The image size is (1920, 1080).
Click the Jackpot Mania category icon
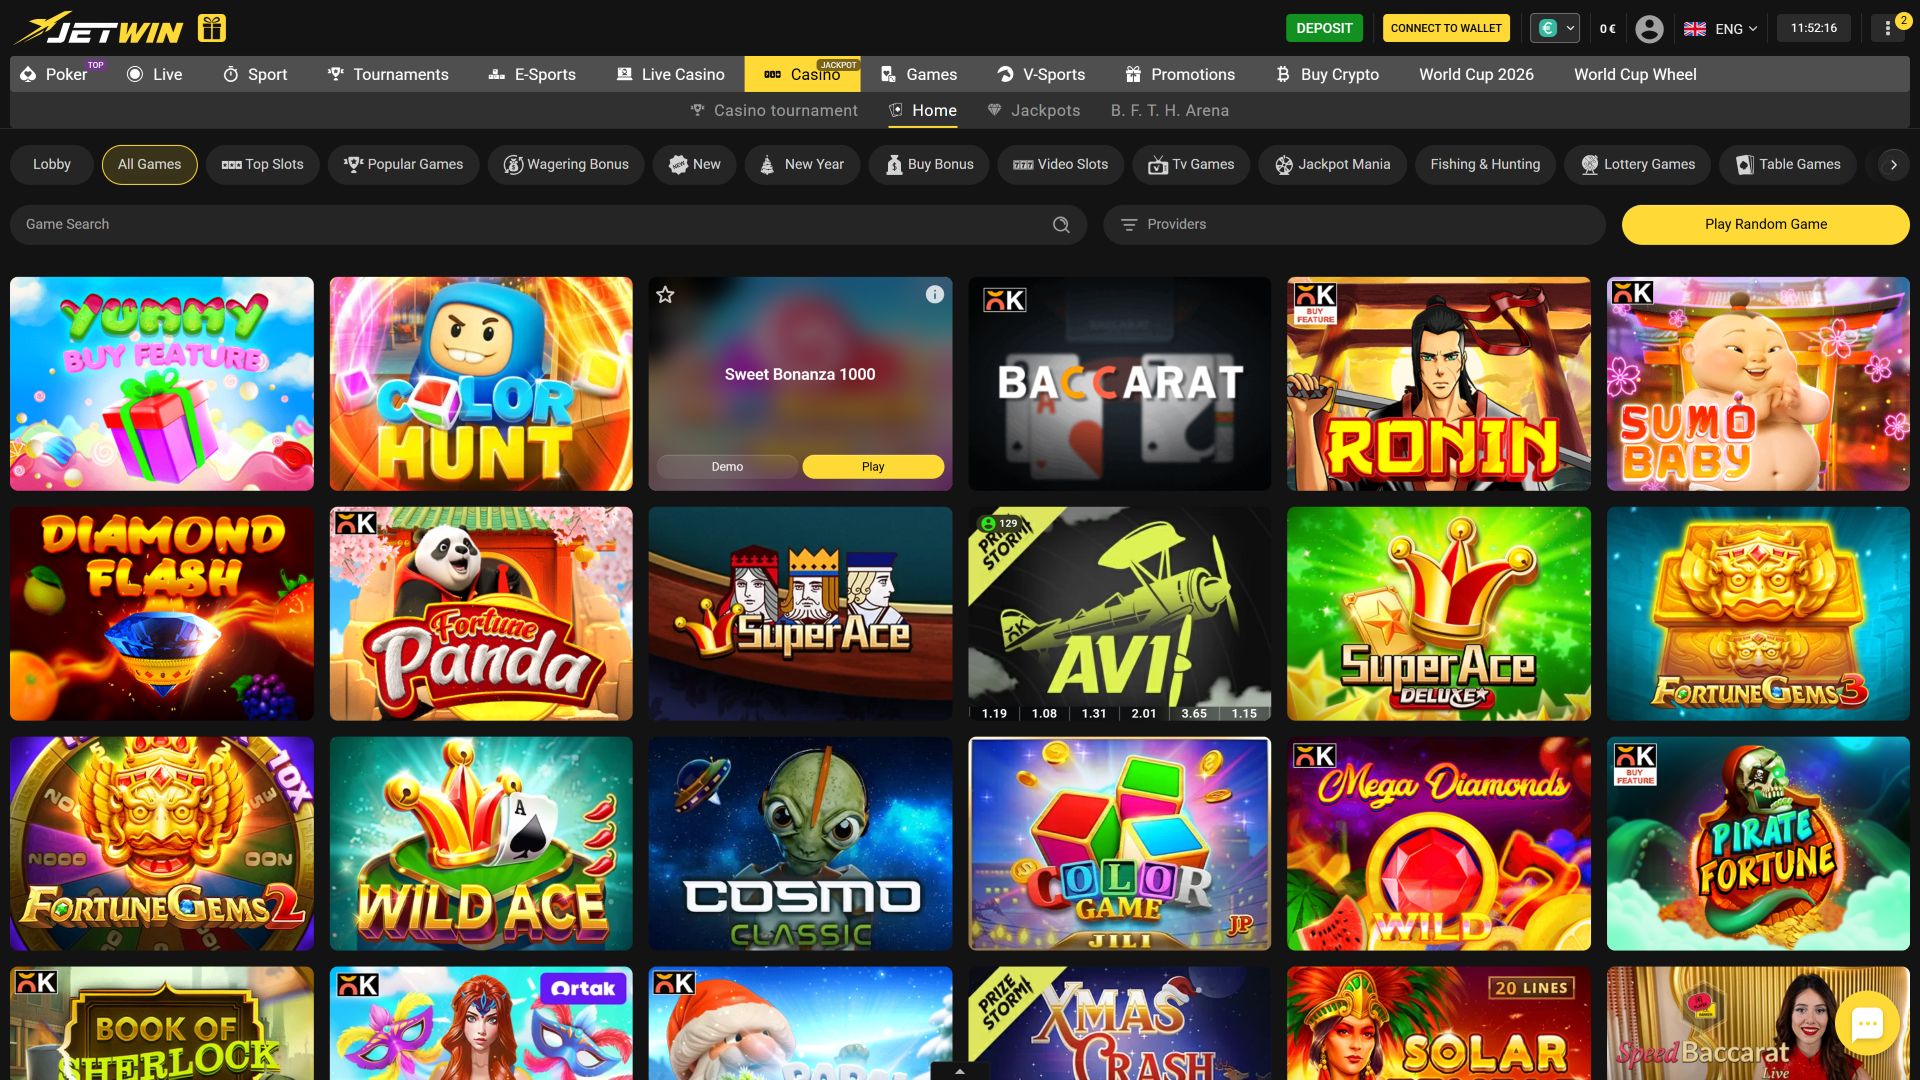coord(1284,165)
